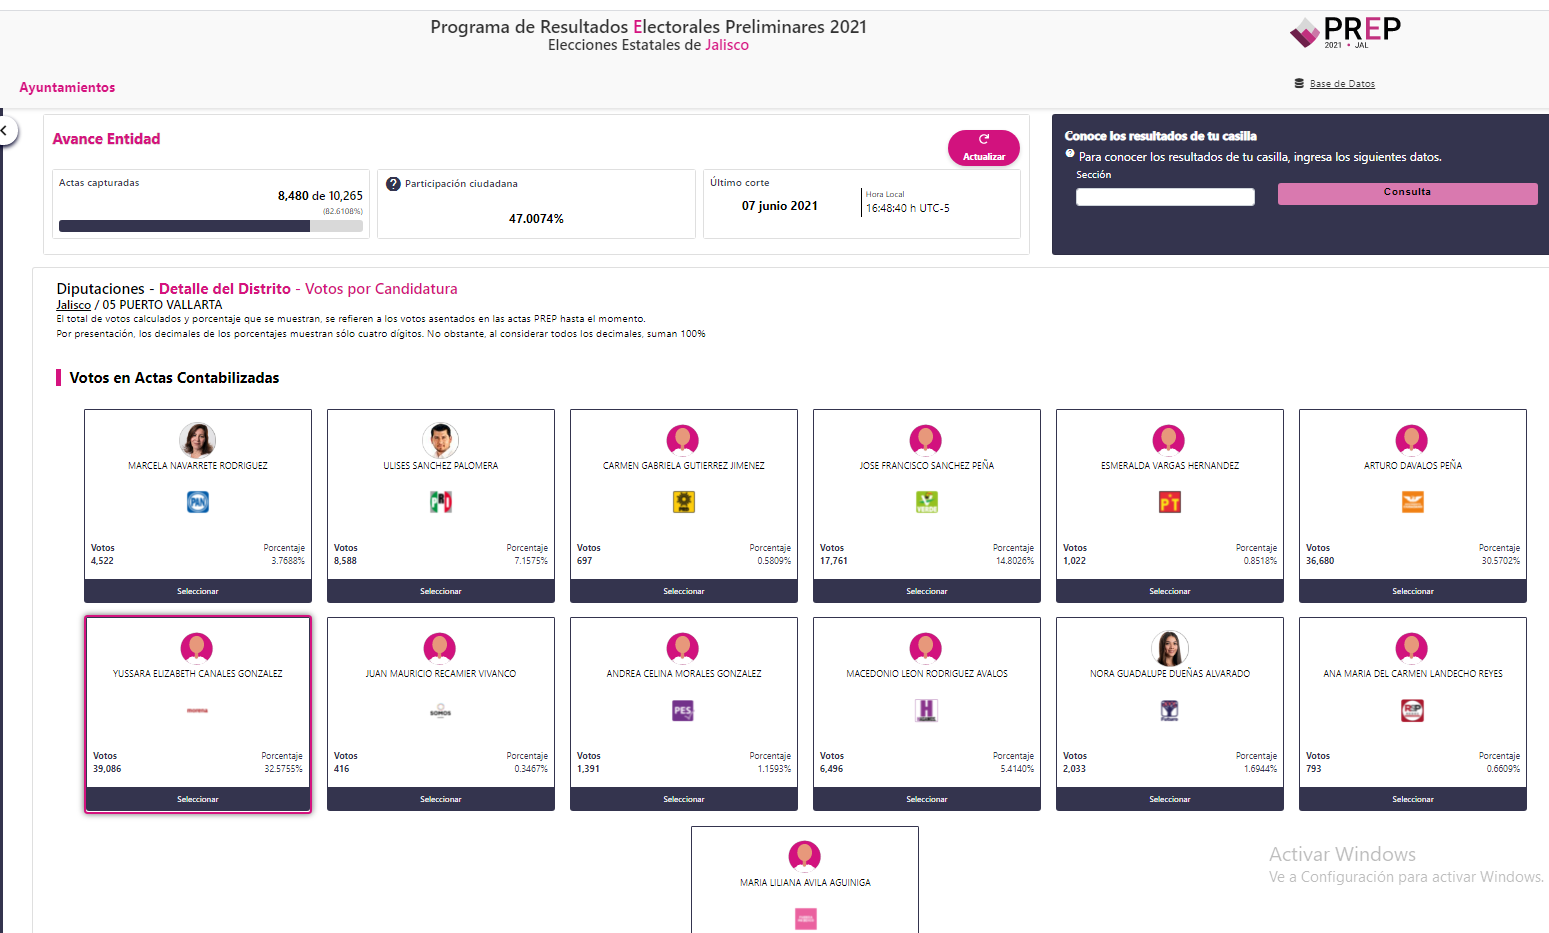This screenshot has width=1549, height=933.
Task: Click the '14.8026%' percentage value
Action: pyautogui.click(x=1015, y=561)
